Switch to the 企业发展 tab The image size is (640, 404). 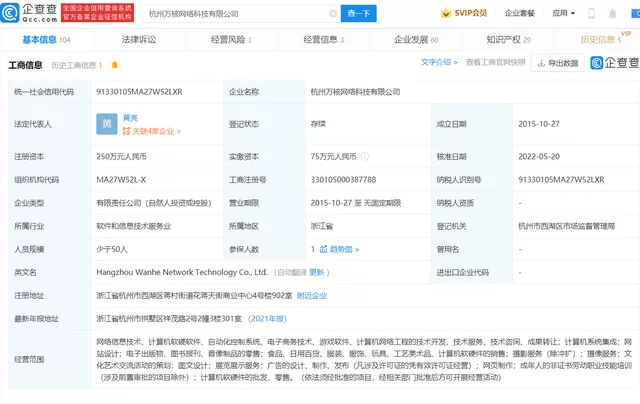[416, 40]
